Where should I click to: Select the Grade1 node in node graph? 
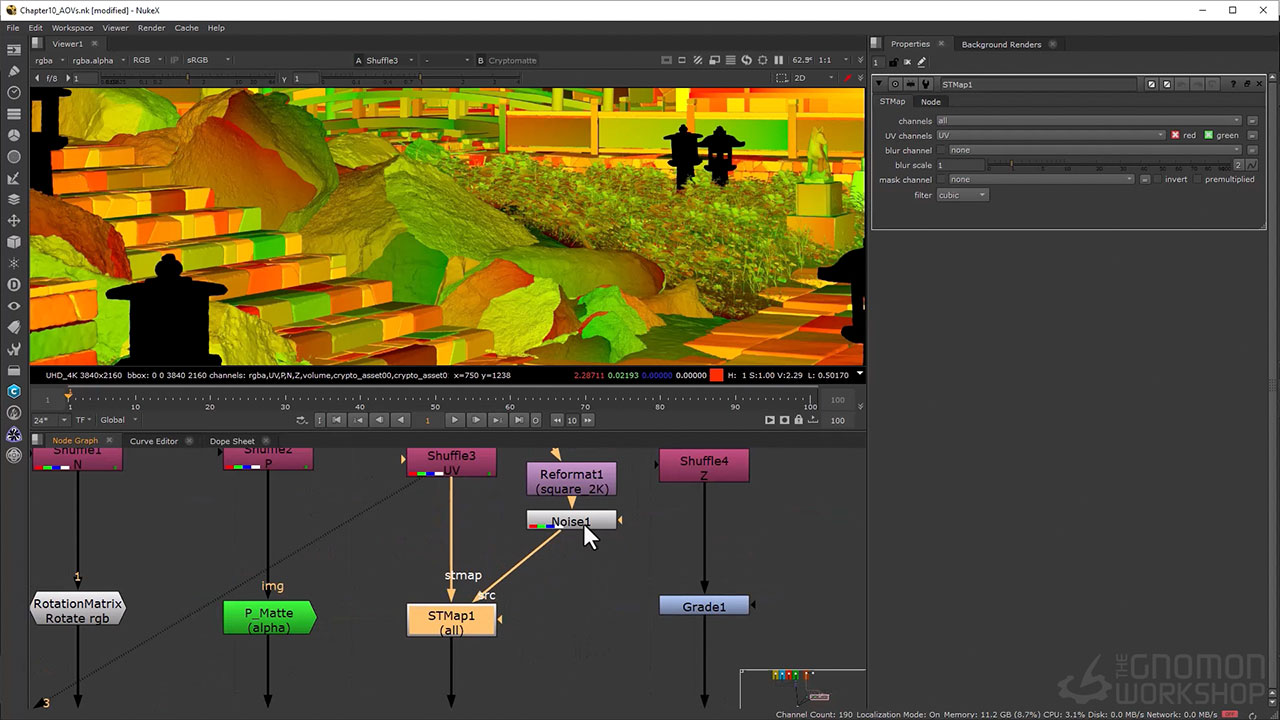point(704,606)
